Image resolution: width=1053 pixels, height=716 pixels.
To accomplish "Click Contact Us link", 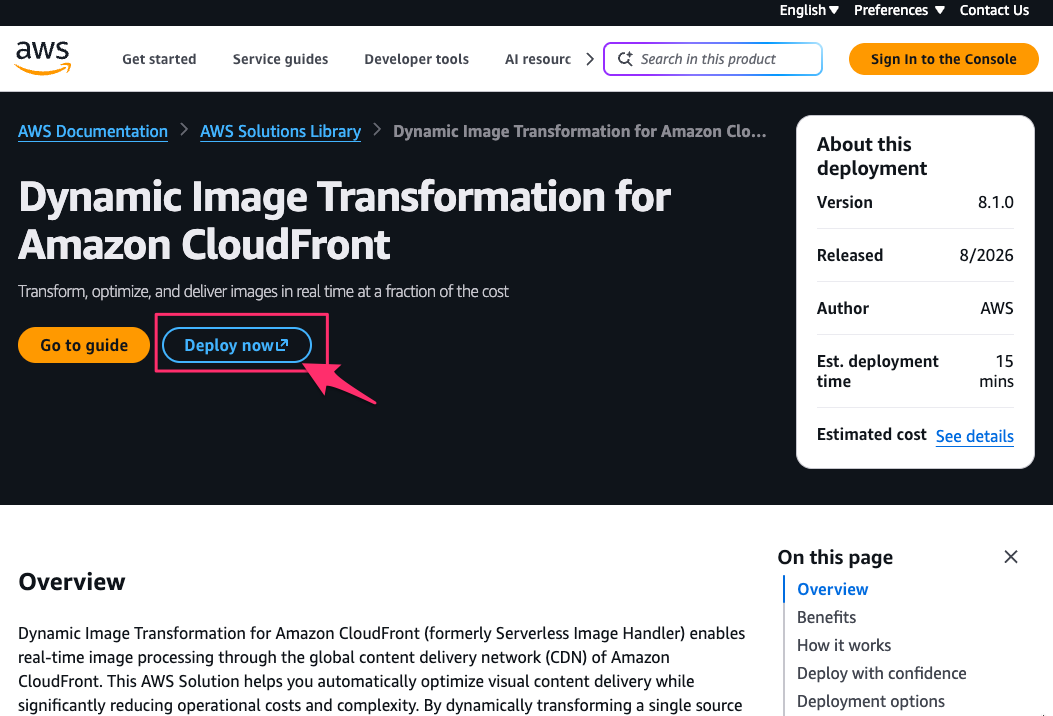I will click(x=994, y=10).
